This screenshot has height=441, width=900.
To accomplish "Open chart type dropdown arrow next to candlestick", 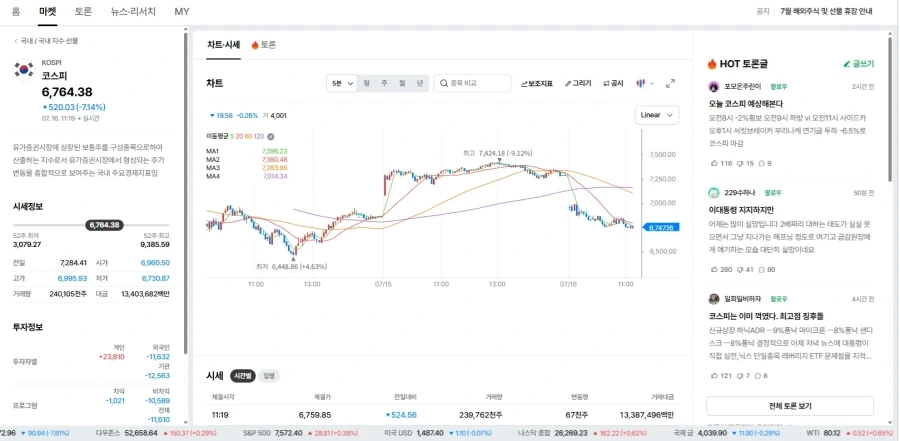I will tap(652, 83).
